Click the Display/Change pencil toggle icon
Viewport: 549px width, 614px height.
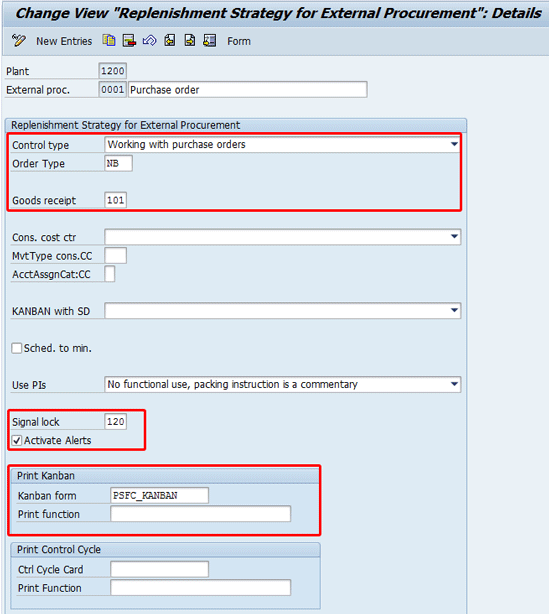(x=18, y=41)
